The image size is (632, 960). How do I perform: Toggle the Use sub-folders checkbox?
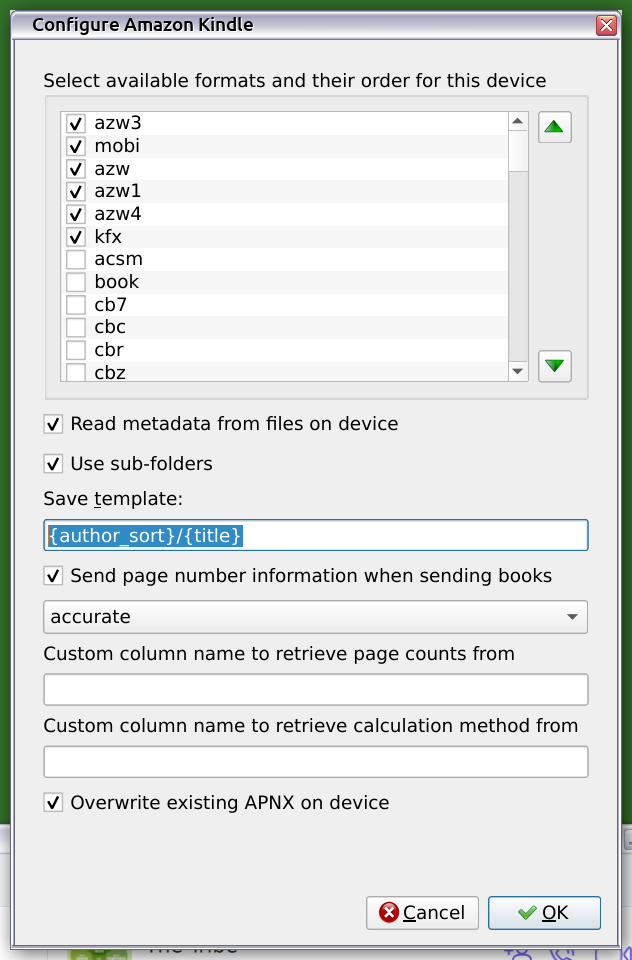pos(54,464)
